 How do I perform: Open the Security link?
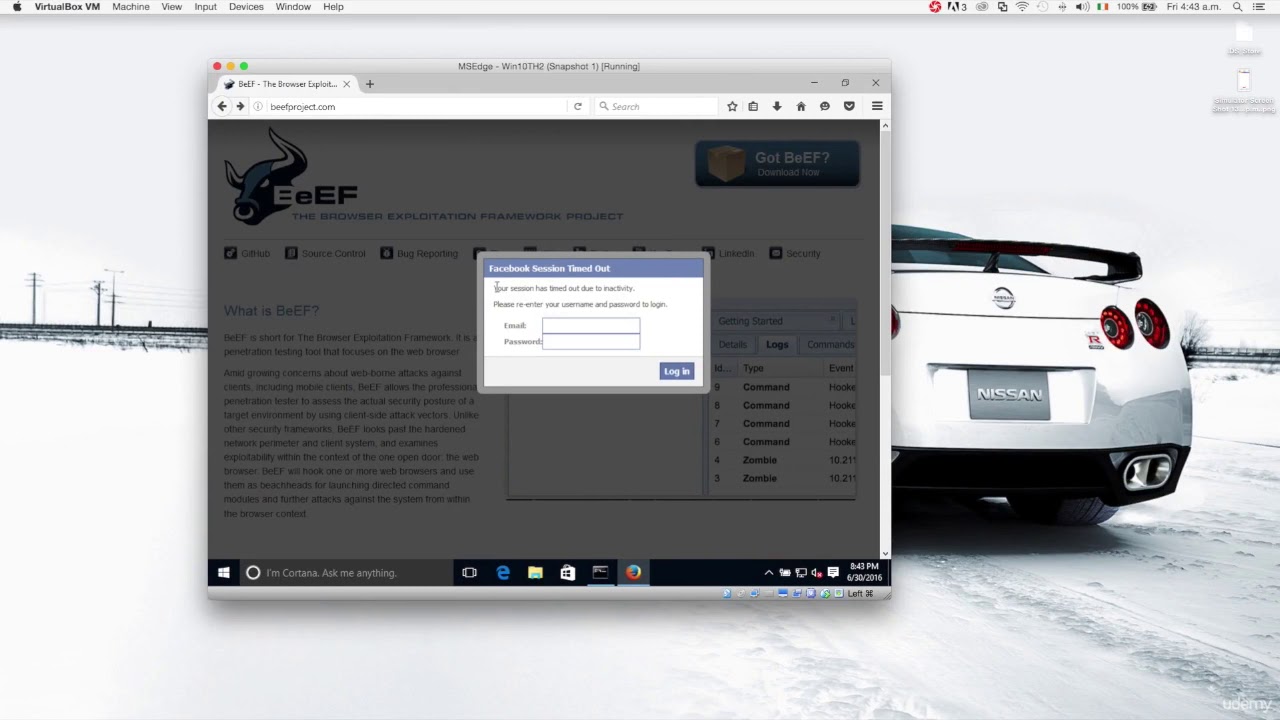pos(795,254)
